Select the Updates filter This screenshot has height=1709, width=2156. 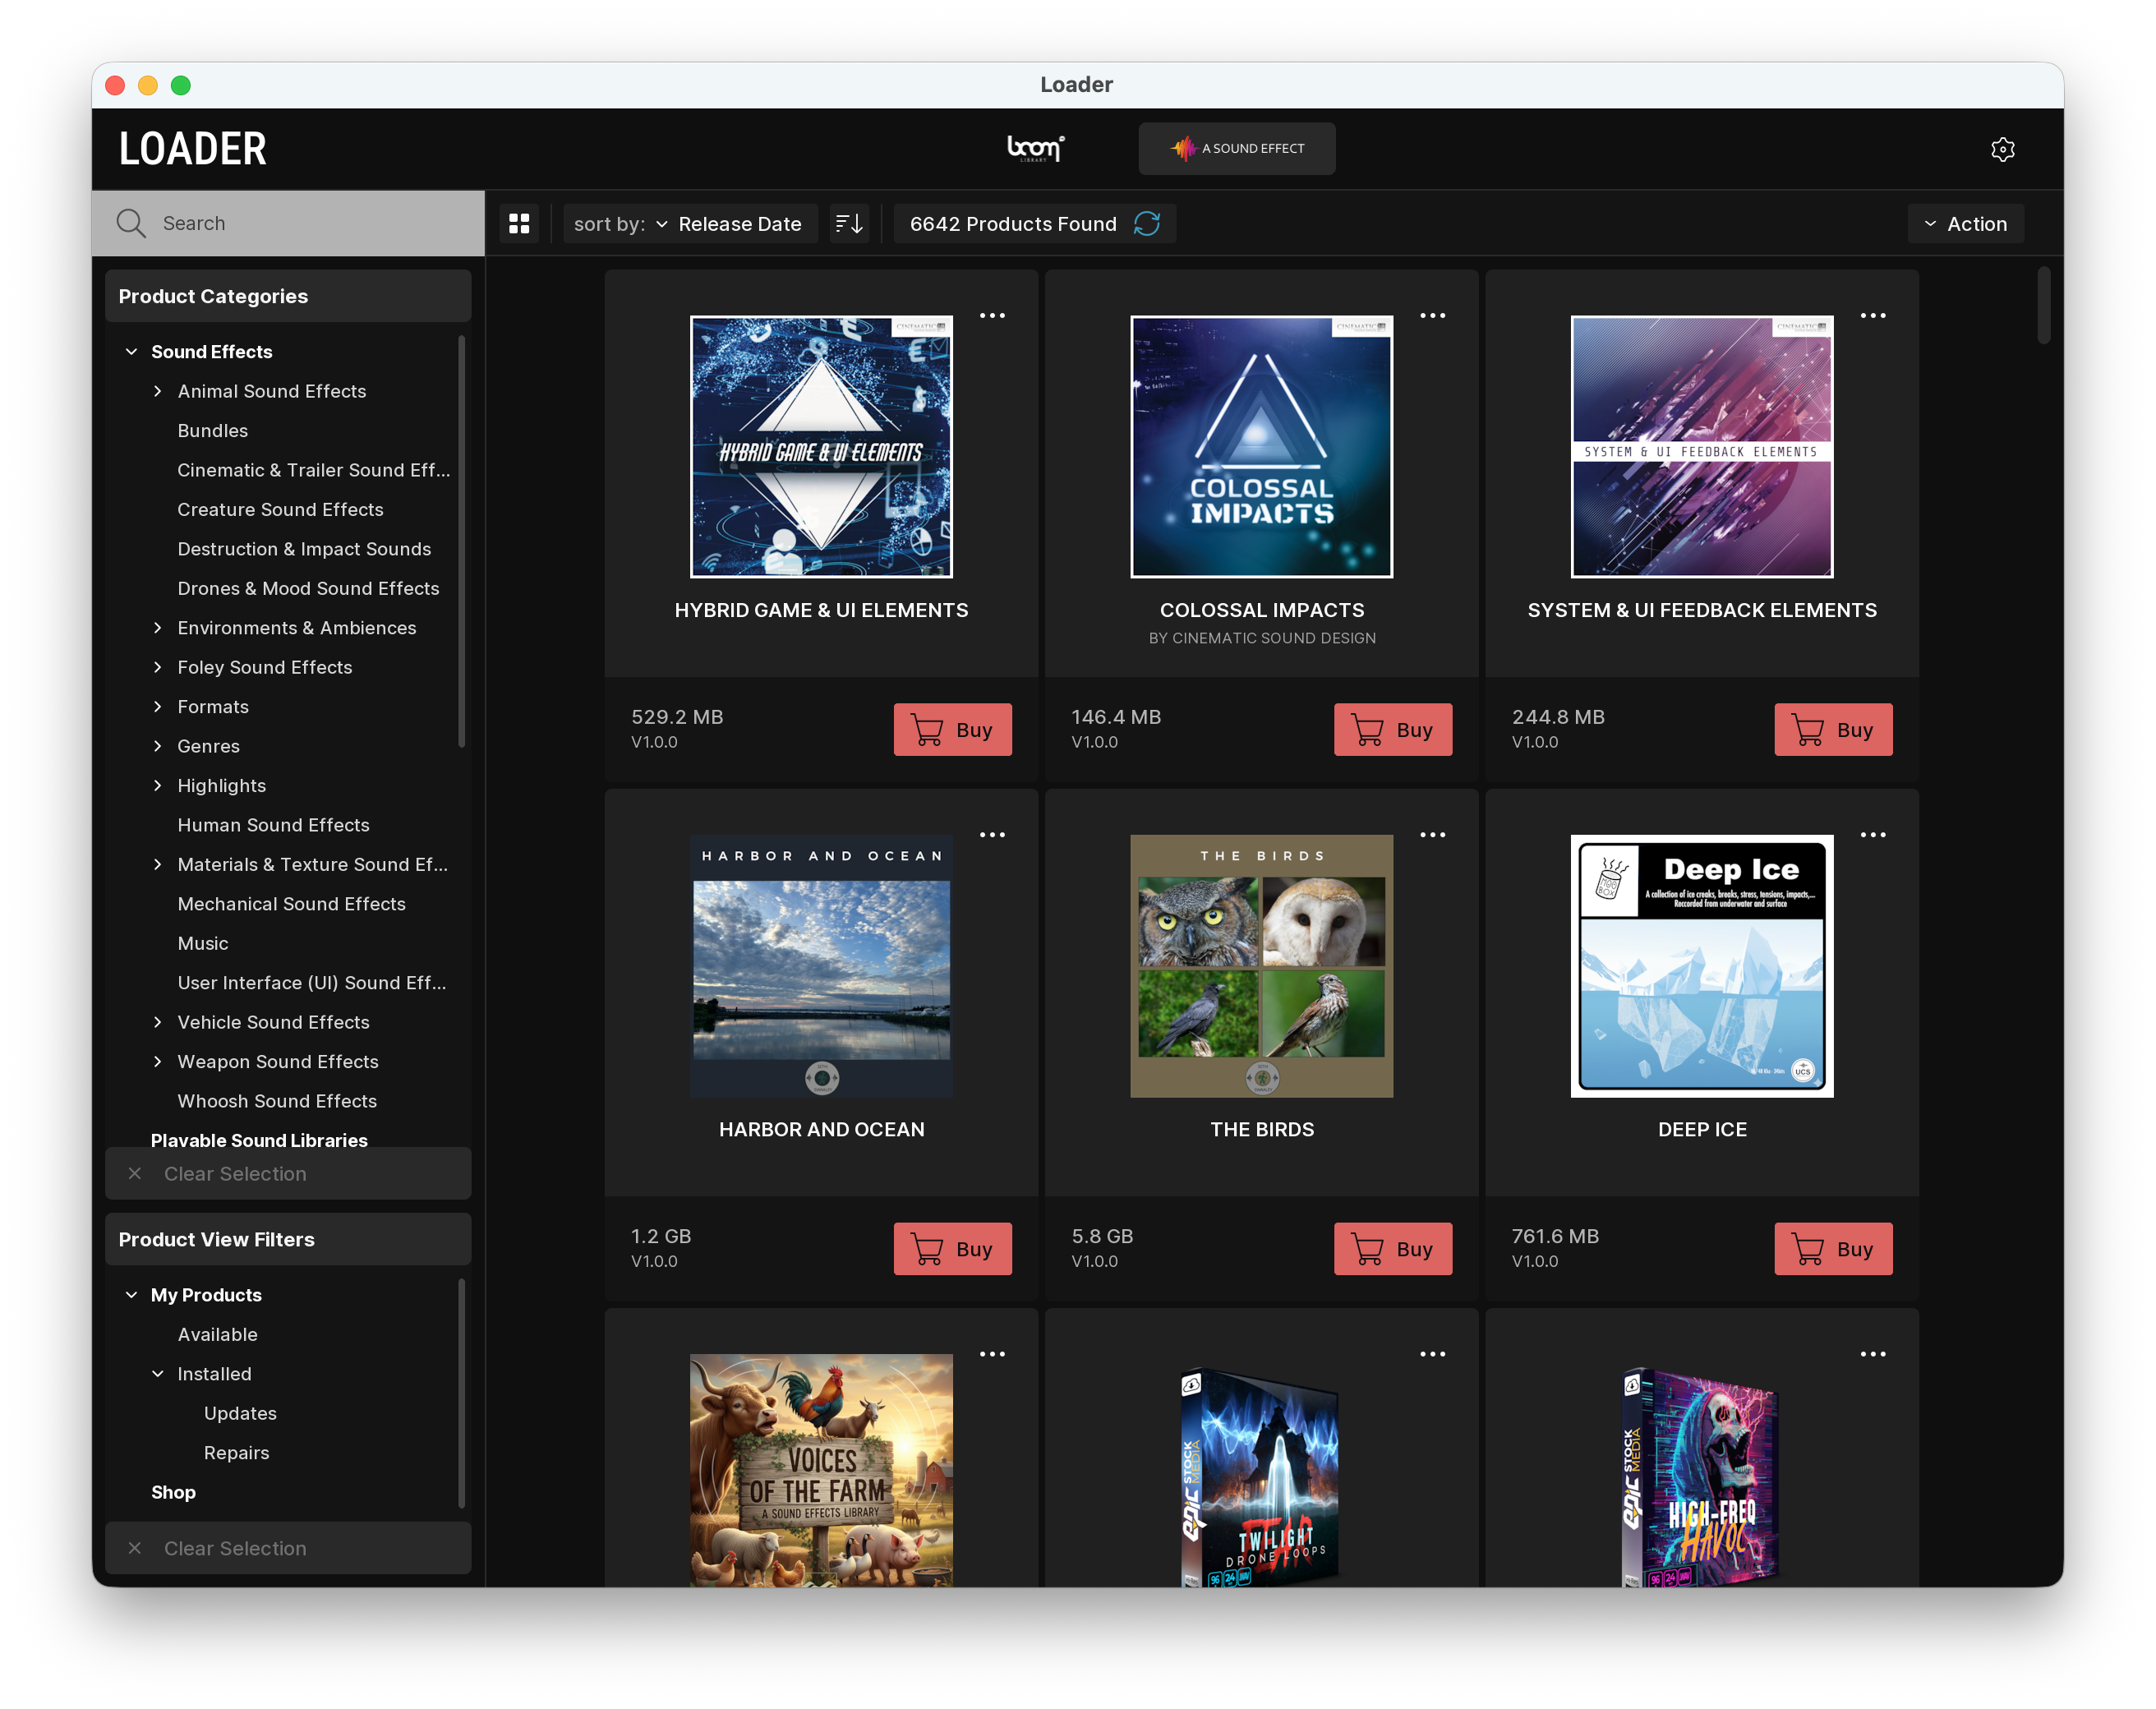tap(240, 1413)
